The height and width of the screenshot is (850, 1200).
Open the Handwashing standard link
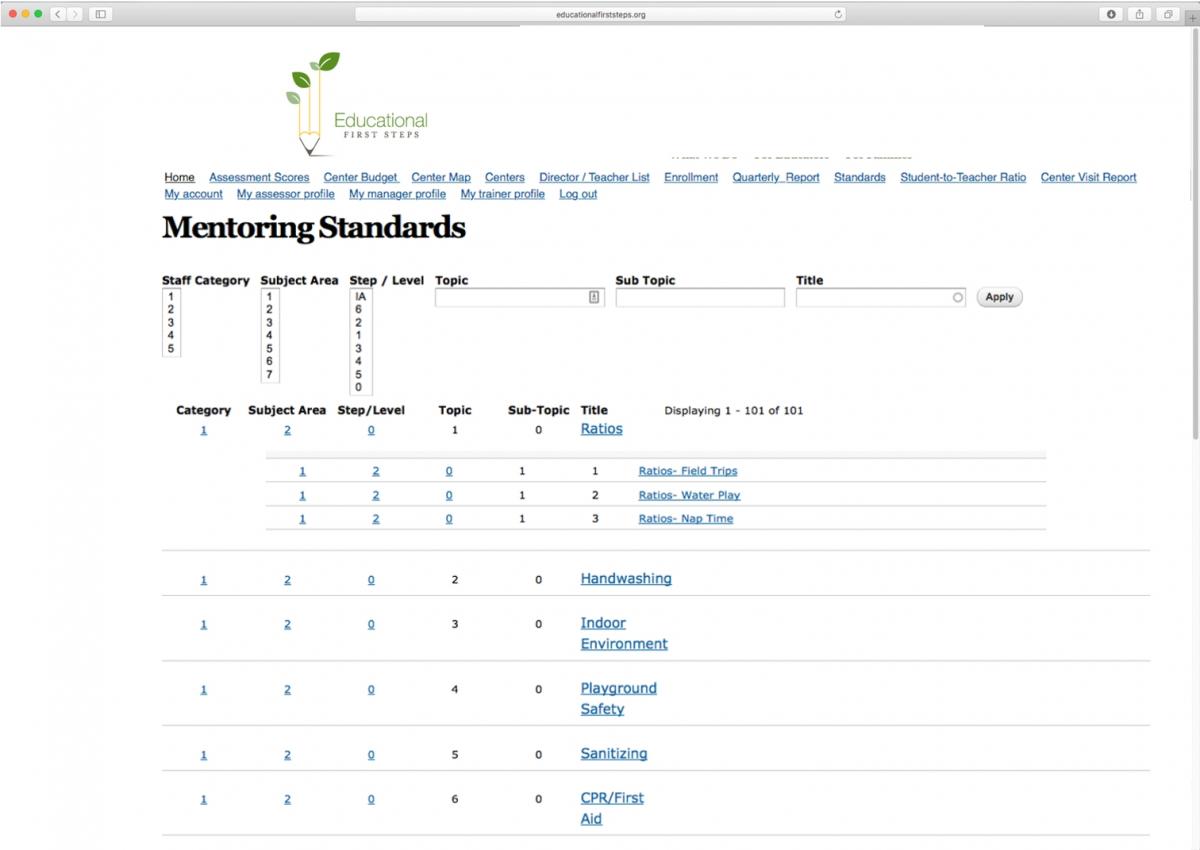point(626,578)
